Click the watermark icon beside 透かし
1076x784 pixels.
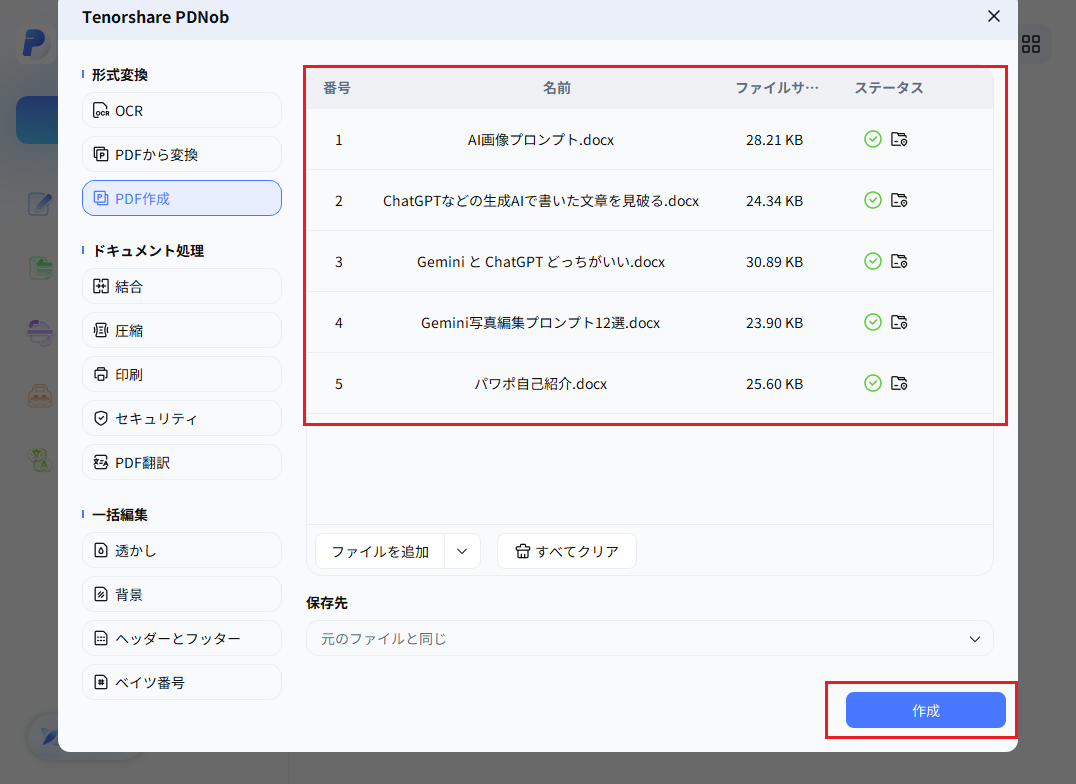pos(101,550)
